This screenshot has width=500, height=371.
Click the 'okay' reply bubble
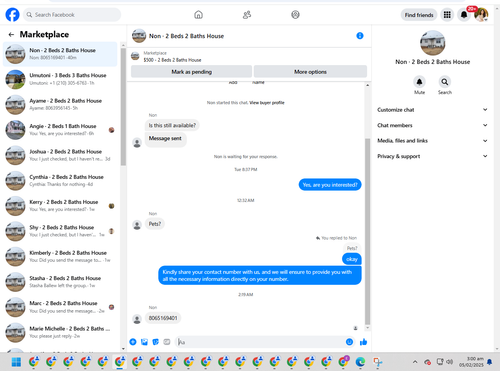[352, 259]
